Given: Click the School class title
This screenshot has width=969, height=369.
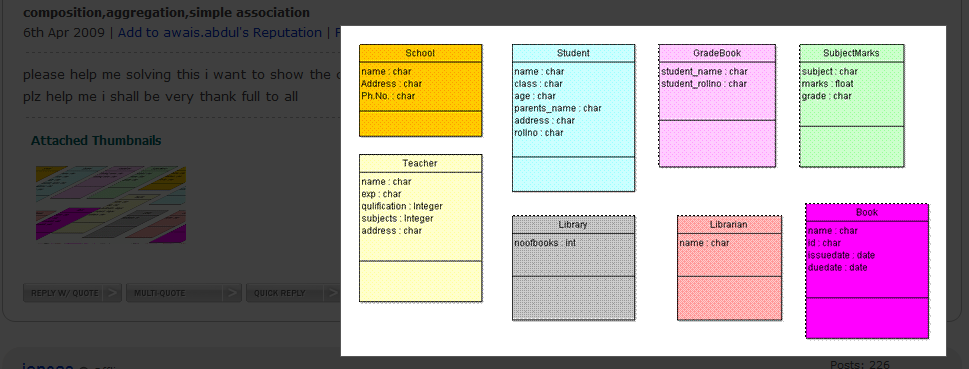Looking at the screenshot, I should pyautogui.click(x=420, y=53).
